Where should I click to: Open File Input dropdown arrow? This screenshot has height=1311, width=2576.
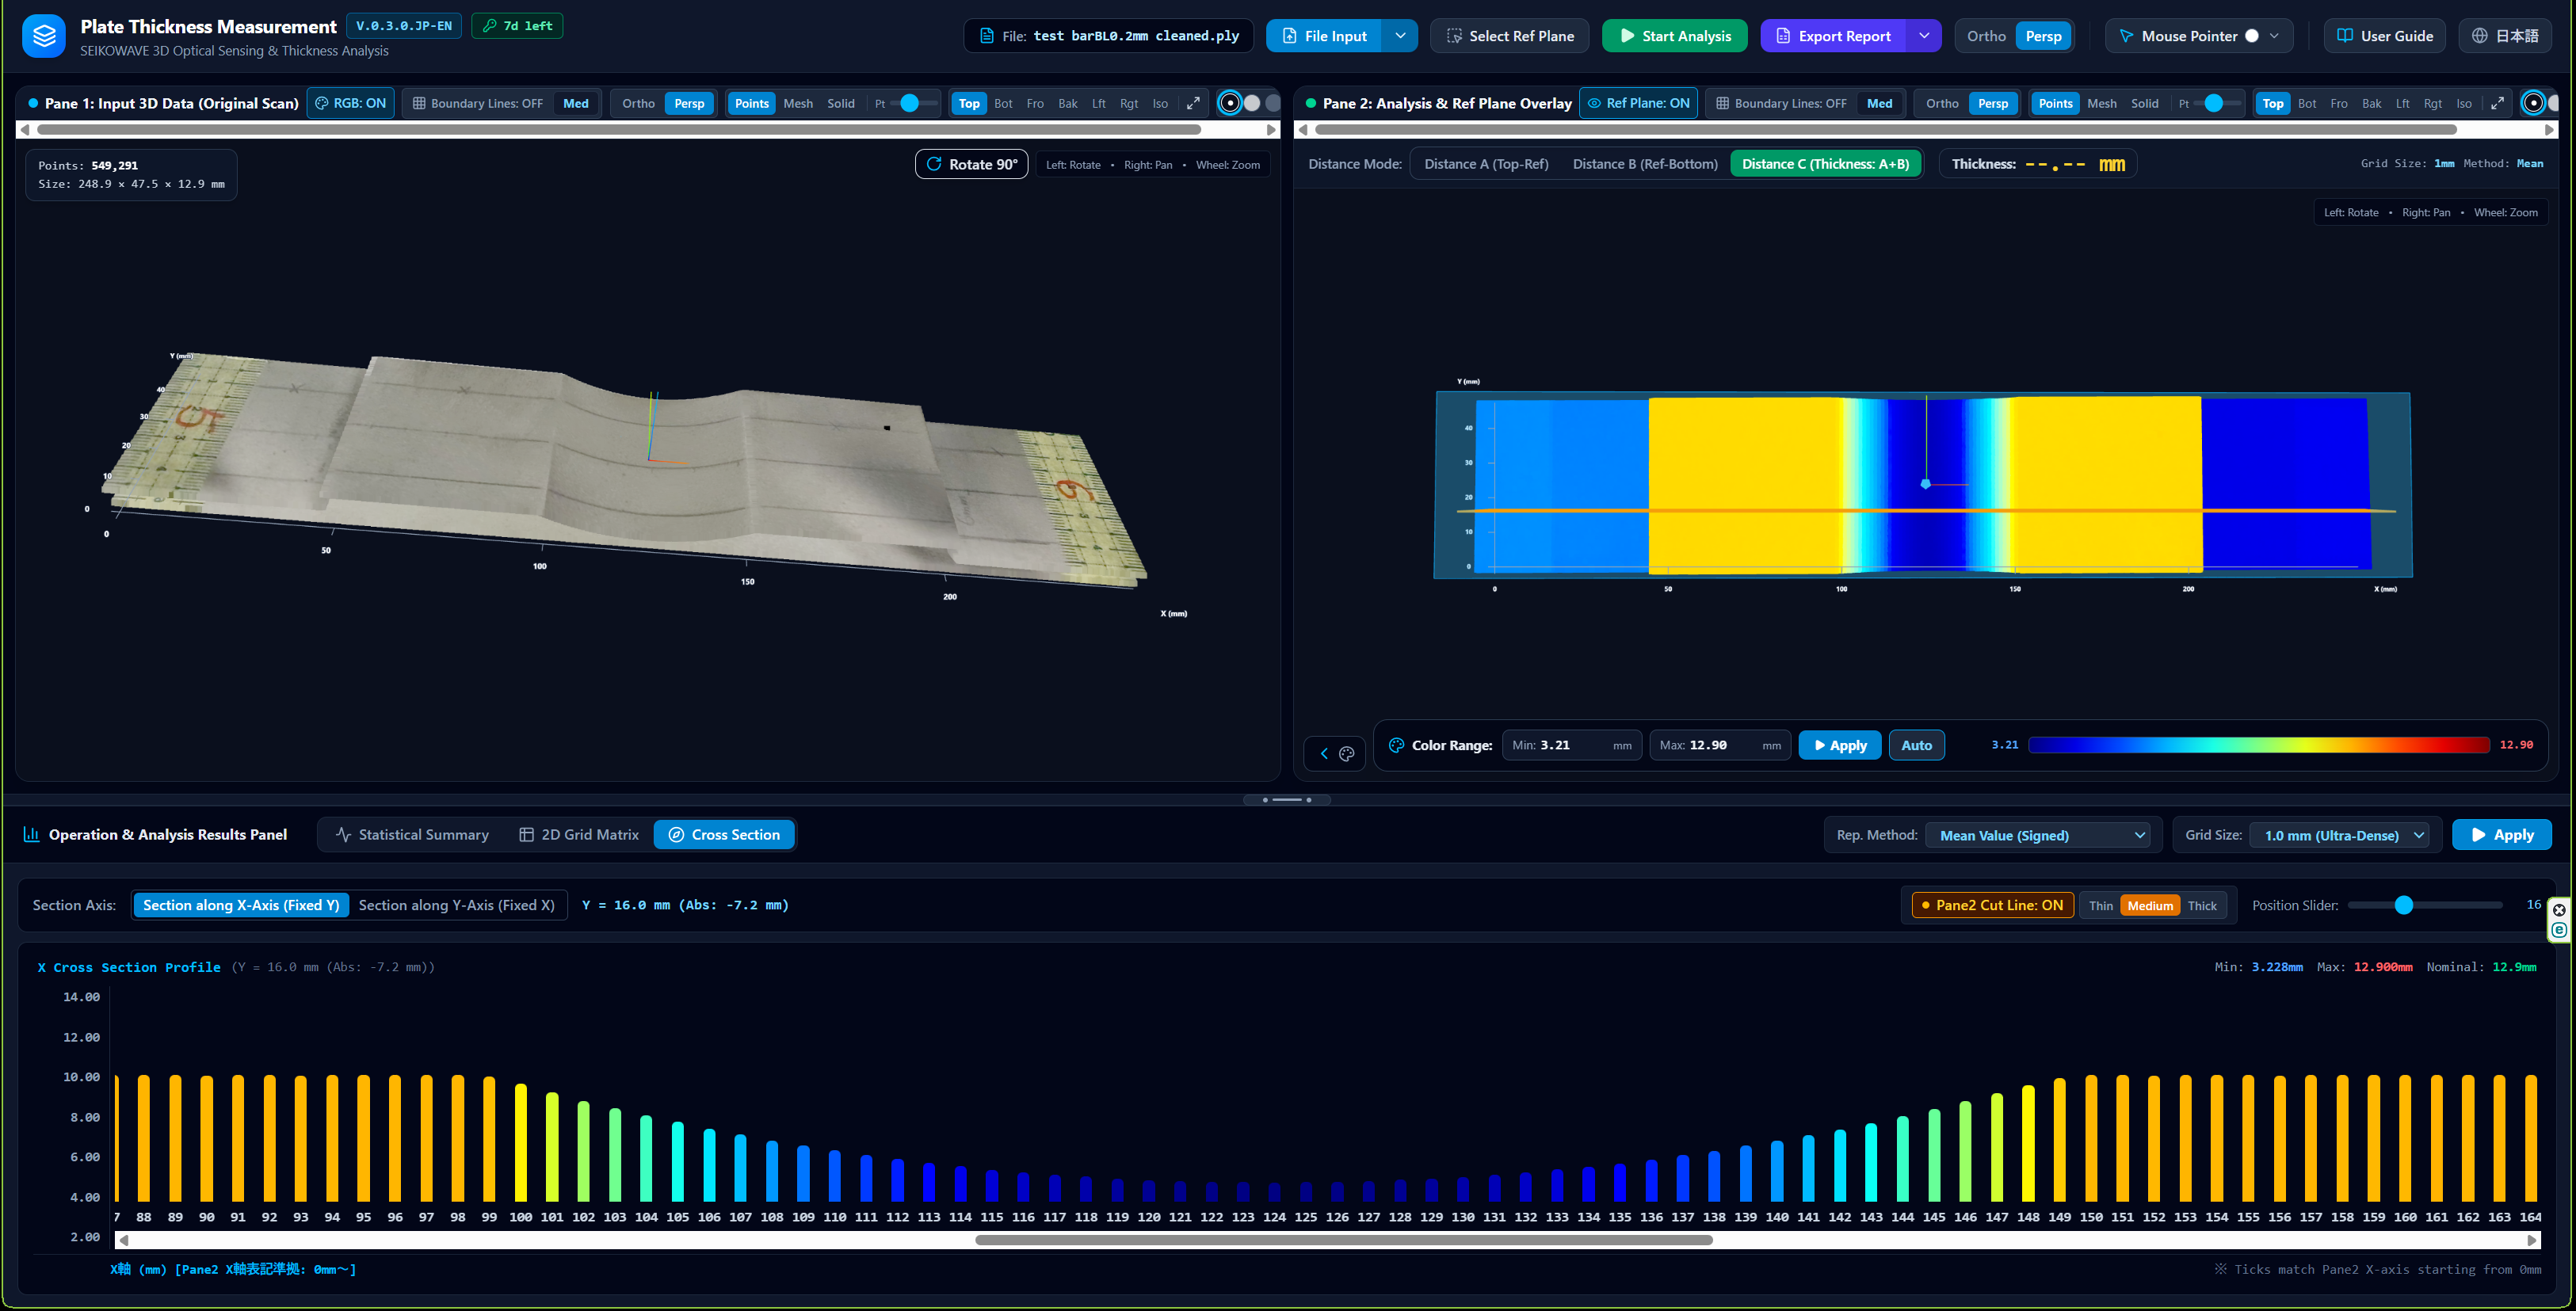click(1400, 36)
